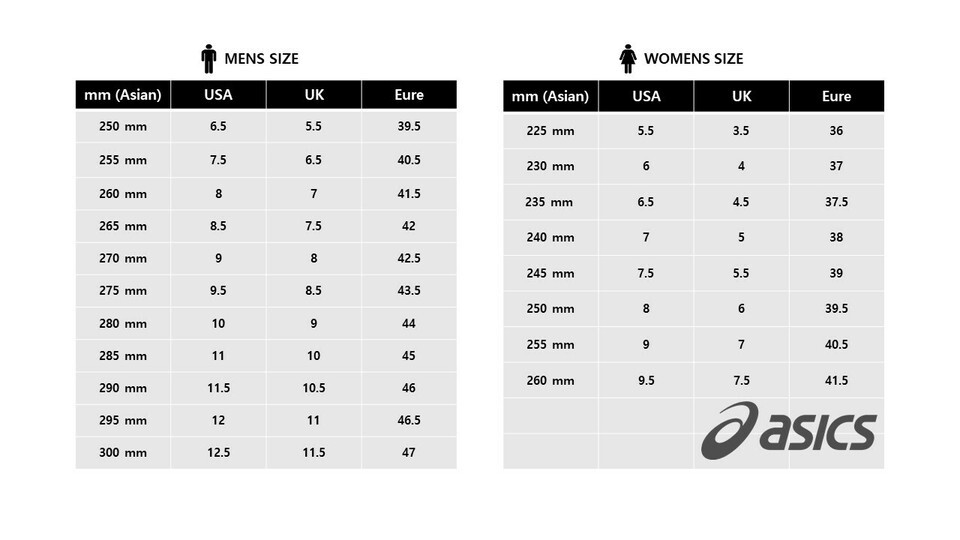This screenshot has width=960, height=540.
Task: Select the MENS SIZE heading
Action: tap(262, 59)
